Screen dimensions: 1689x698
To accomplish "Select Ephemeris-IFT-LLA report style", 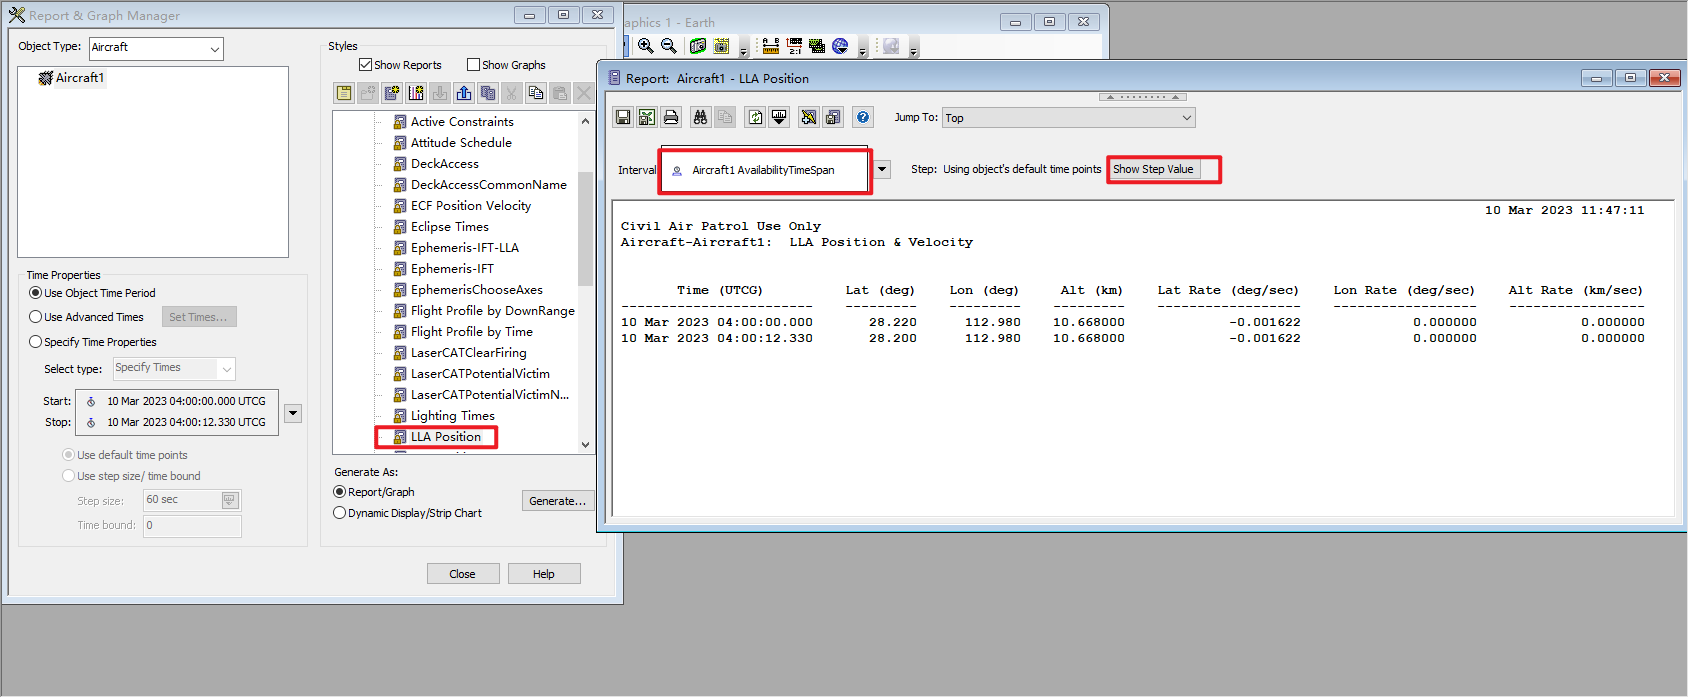I will tap(456, 248).
